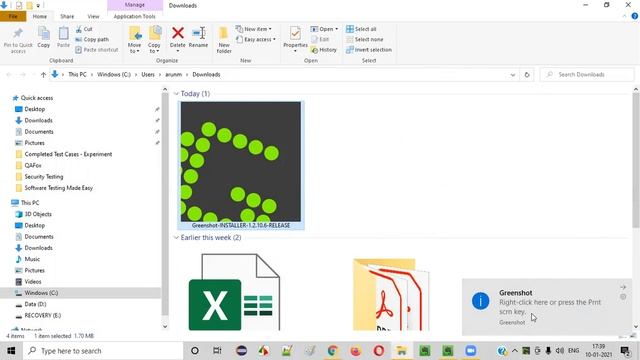Expand the address bar history dropdown
The image size is (640, 360).
click(x=513, y=75)
